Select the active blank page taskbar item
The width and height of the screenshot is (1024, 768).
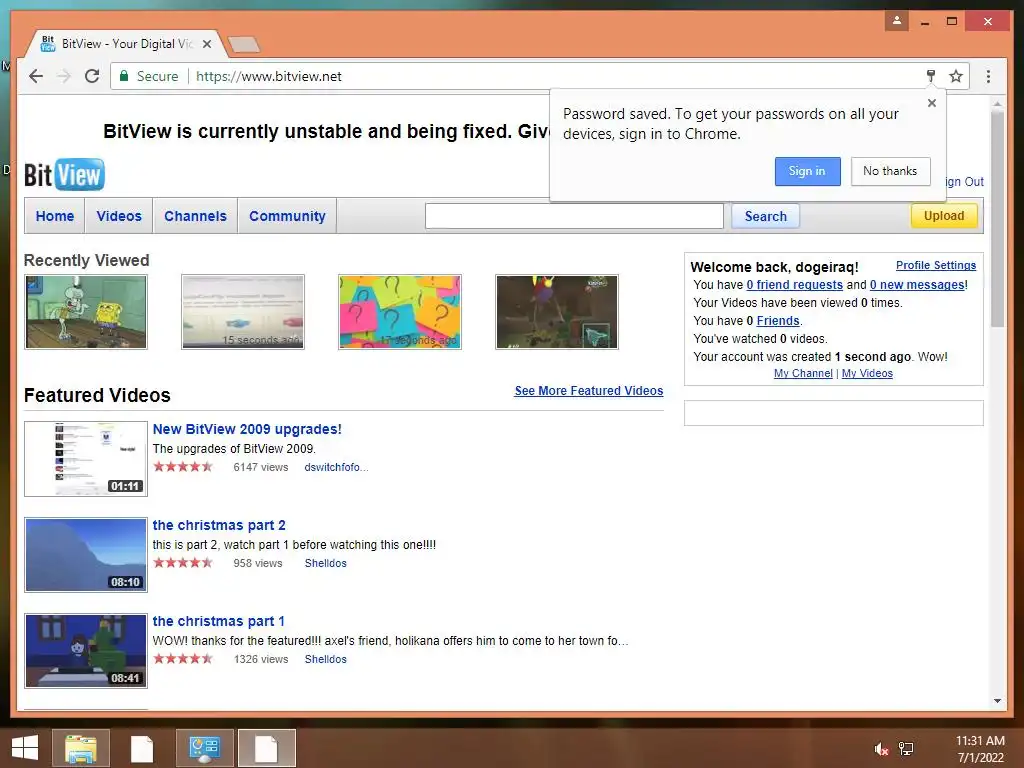[266, 748]
